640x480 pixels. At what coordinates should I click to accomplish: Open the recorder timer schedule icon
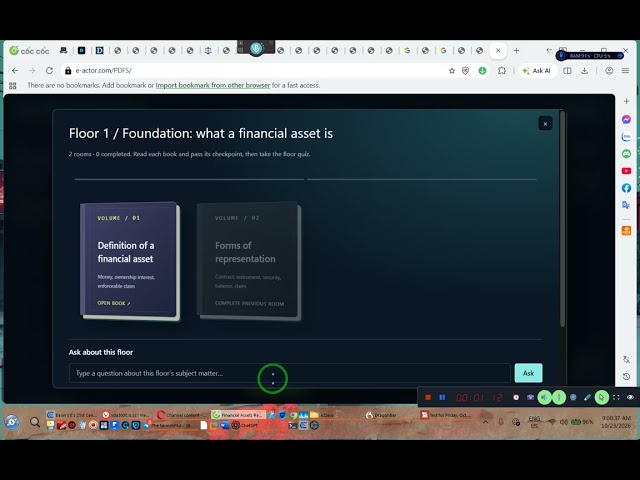pyautogui.click(x=516, y=397)
